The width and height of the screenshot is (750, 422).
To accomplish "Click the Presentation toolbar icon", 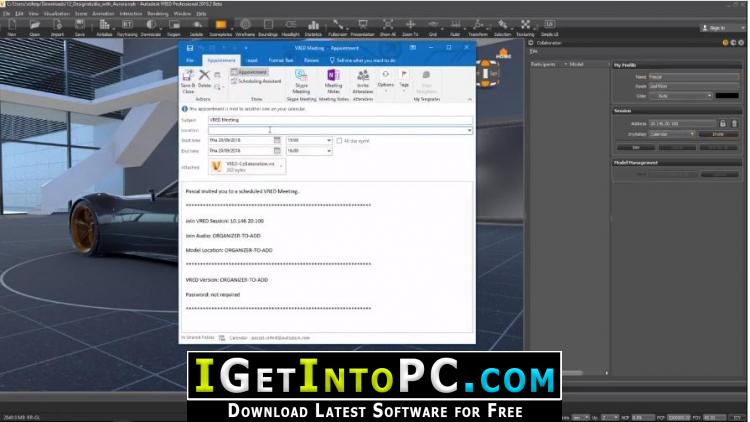I will (x=362, y=28).
